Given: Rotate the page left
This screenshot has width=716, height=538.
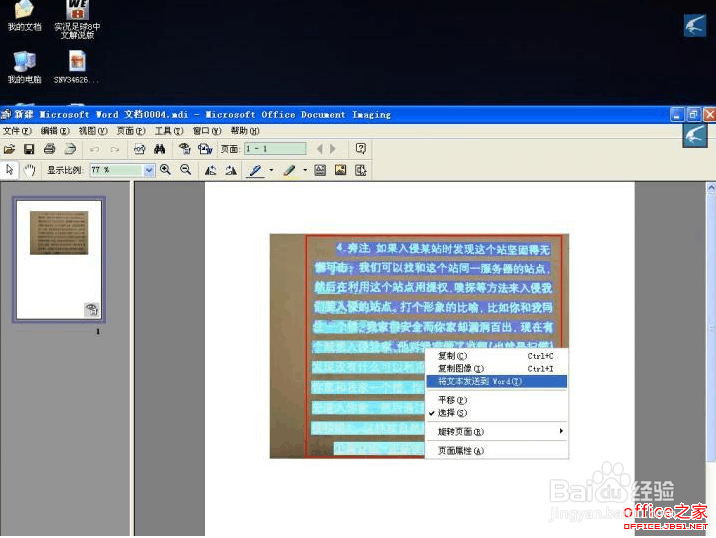Looking at the screenshot, I should (211, 170).
